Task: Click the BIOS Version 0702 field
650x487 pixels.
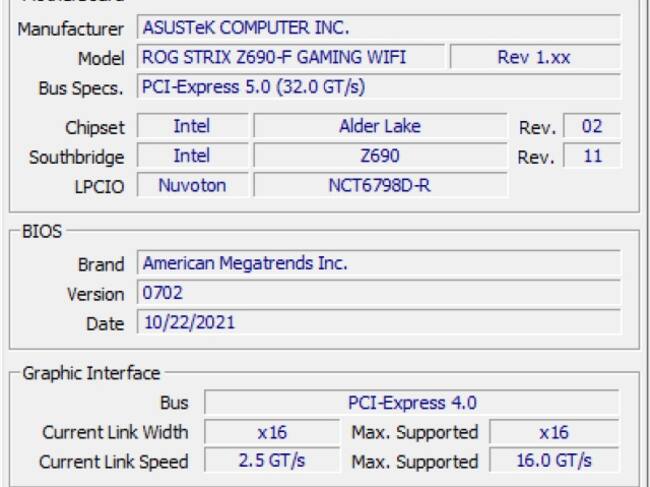Action: pyautogui.click(x=377, y=294)
